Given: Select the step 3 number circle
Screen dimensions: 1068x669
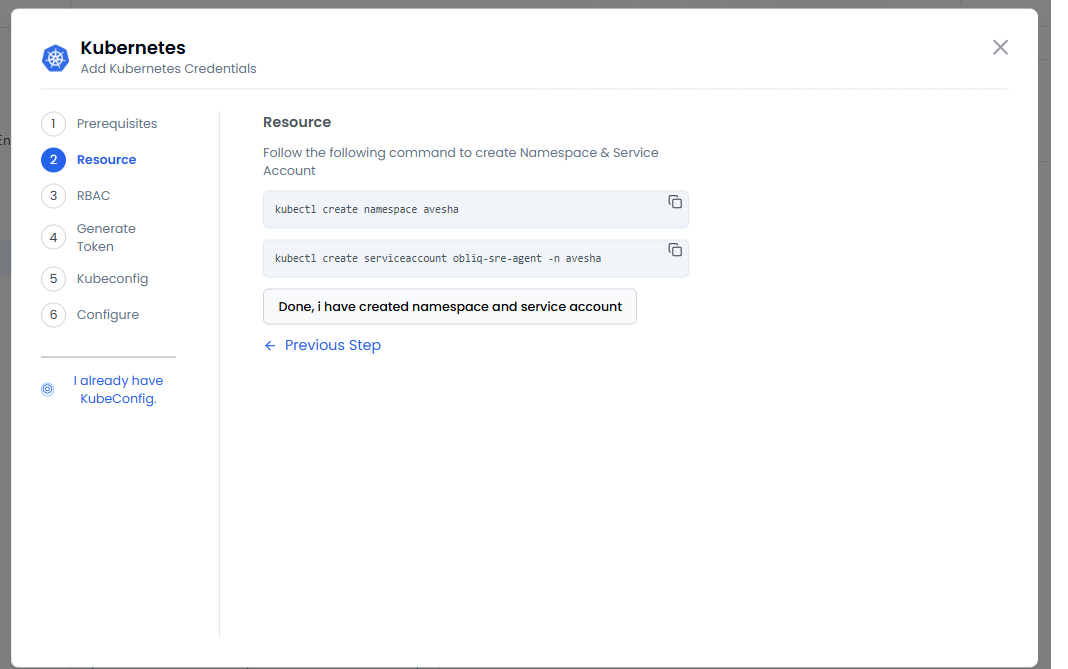Looking at the screenshot, I should pos(53,196).
